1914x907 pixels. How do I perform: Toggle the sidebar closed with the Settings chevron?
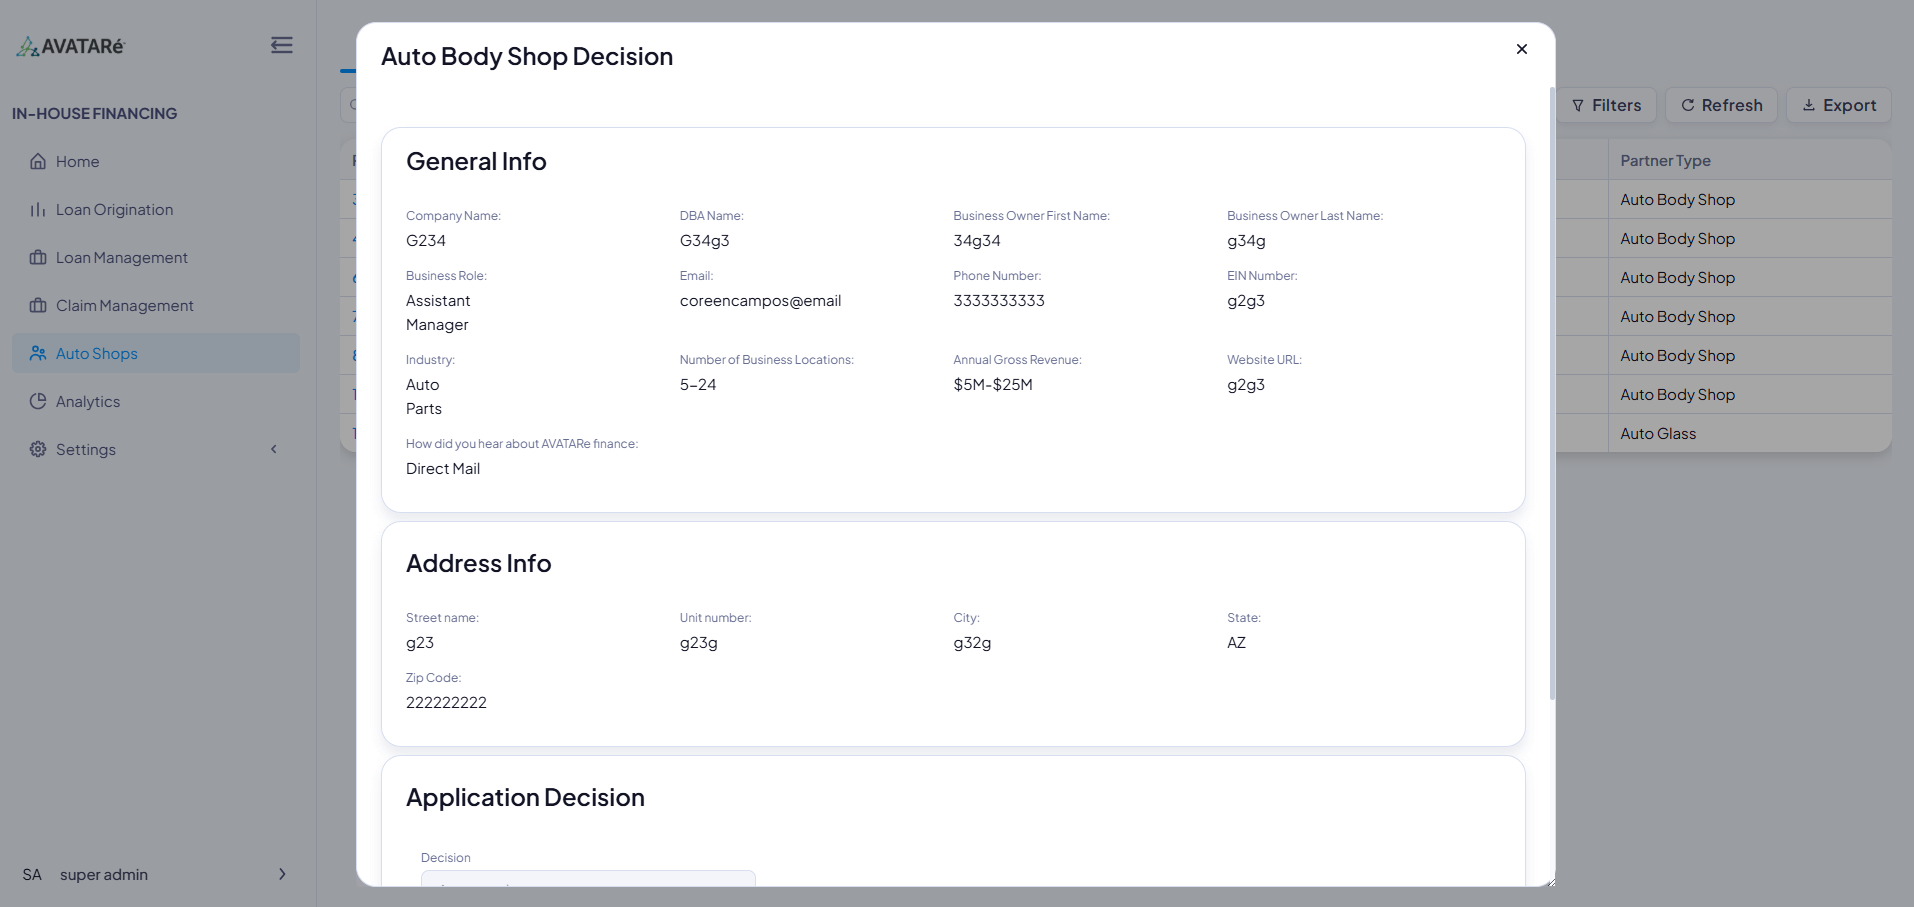point(274,449)
